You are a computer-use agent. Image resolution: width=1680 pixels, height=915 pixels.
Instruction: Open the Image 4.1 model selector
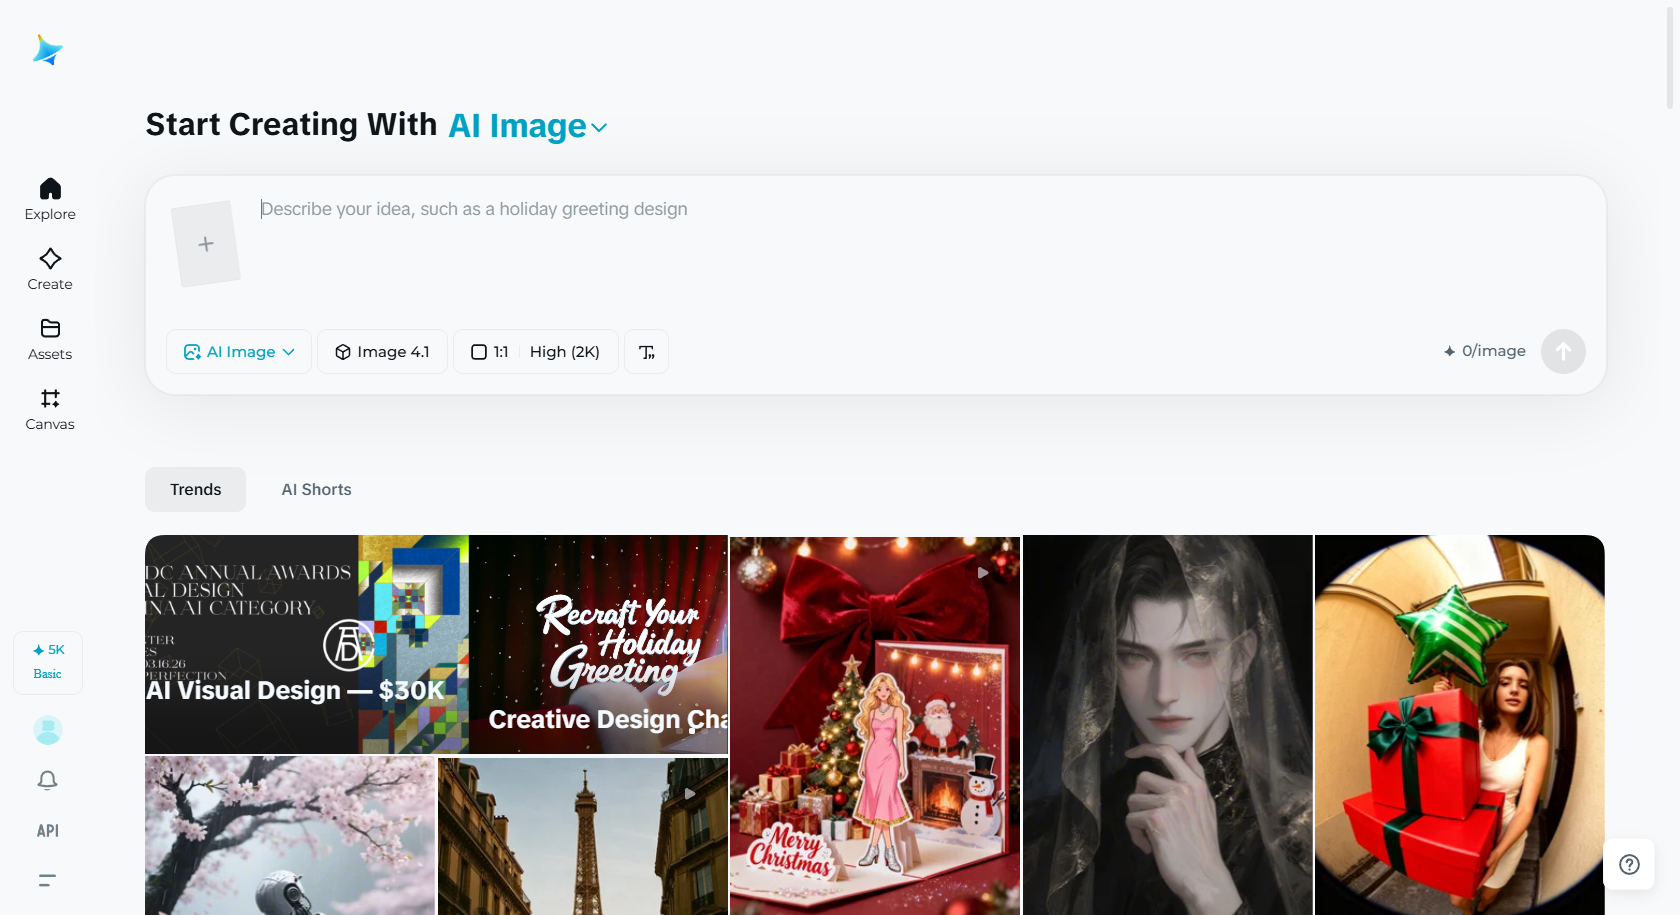[x=382, y=351]
